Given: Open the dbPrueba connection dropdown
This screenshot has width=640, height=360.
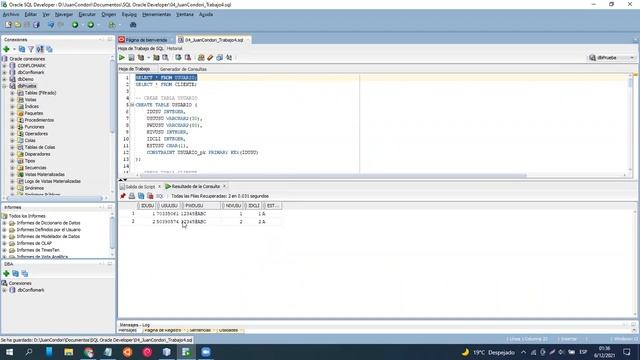Looking at the screenshot, I should click(x=611, y=58).
